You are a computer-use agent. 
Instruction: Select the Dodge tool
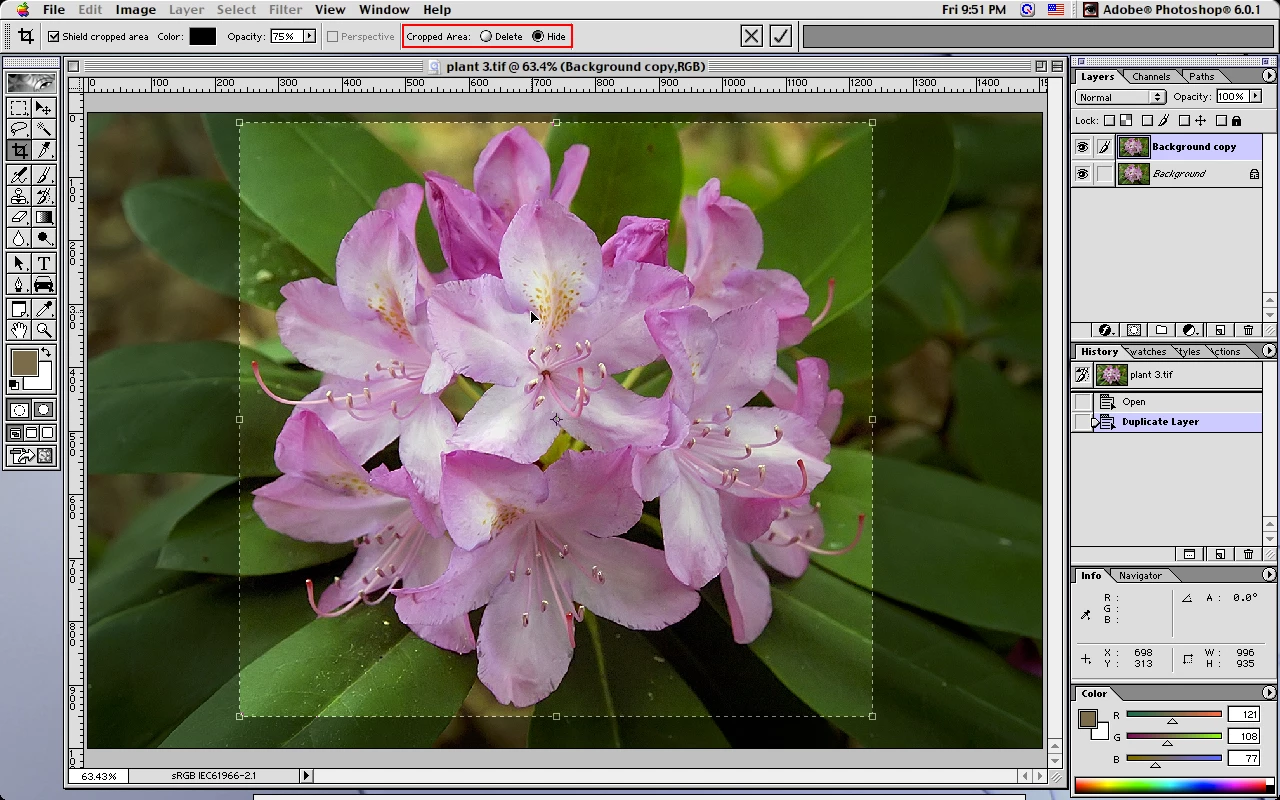click(44, 238)
